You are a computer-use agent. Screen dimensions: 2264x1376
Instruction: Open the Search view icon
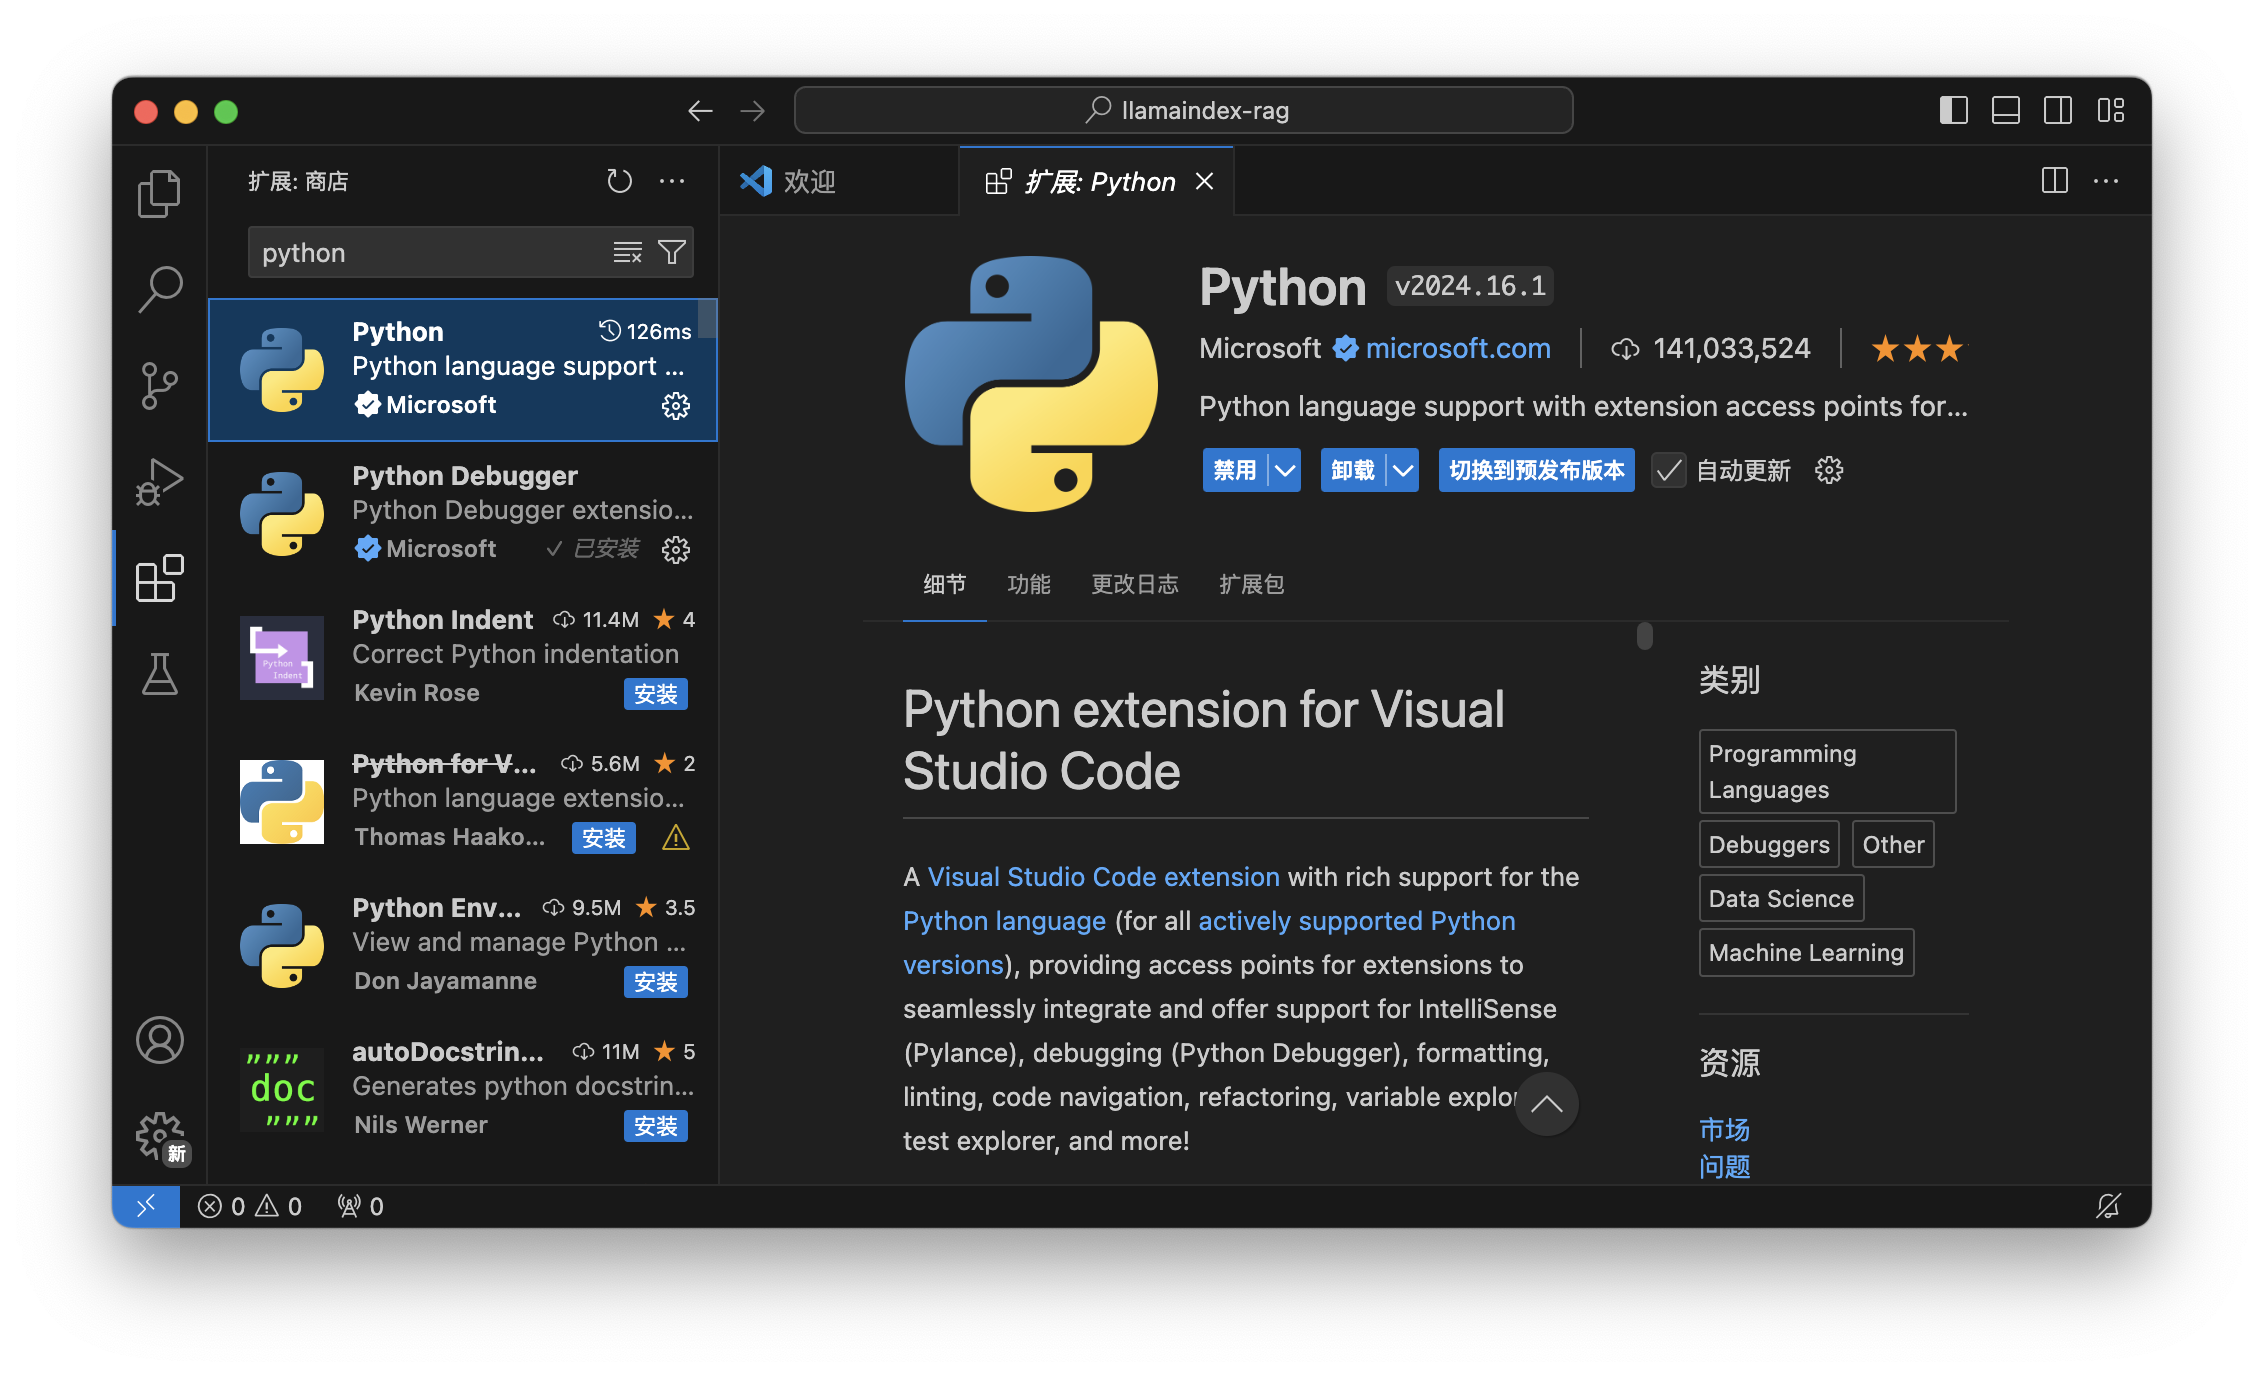[x=159, y=287]
